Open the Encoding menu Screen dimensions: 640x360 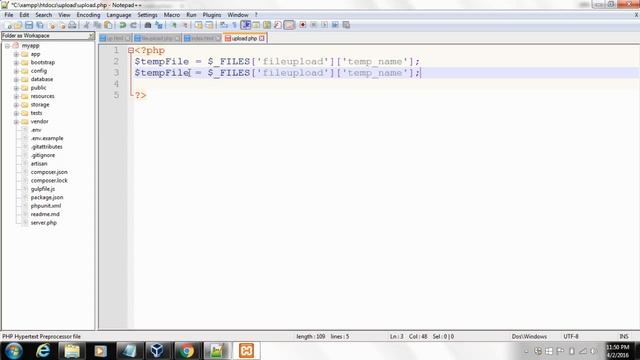[88, 15]
